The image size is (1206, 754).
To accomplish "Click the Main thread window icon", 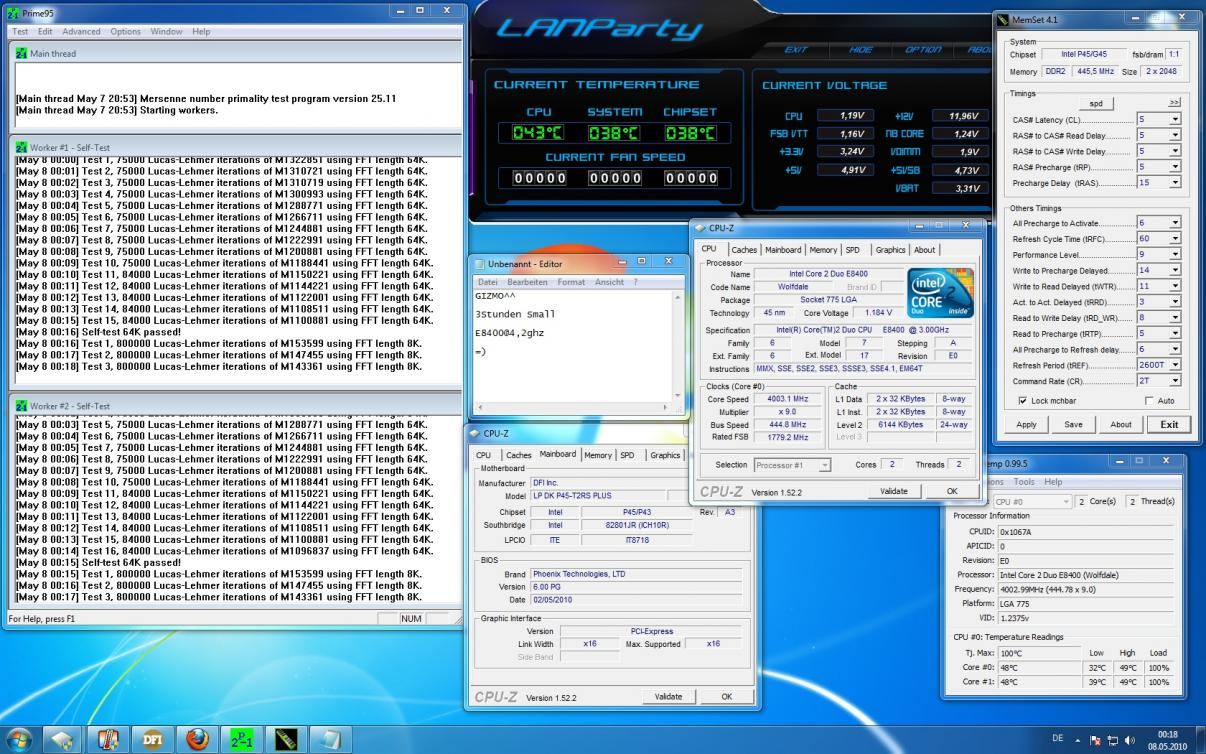I will tap(22, 53).
